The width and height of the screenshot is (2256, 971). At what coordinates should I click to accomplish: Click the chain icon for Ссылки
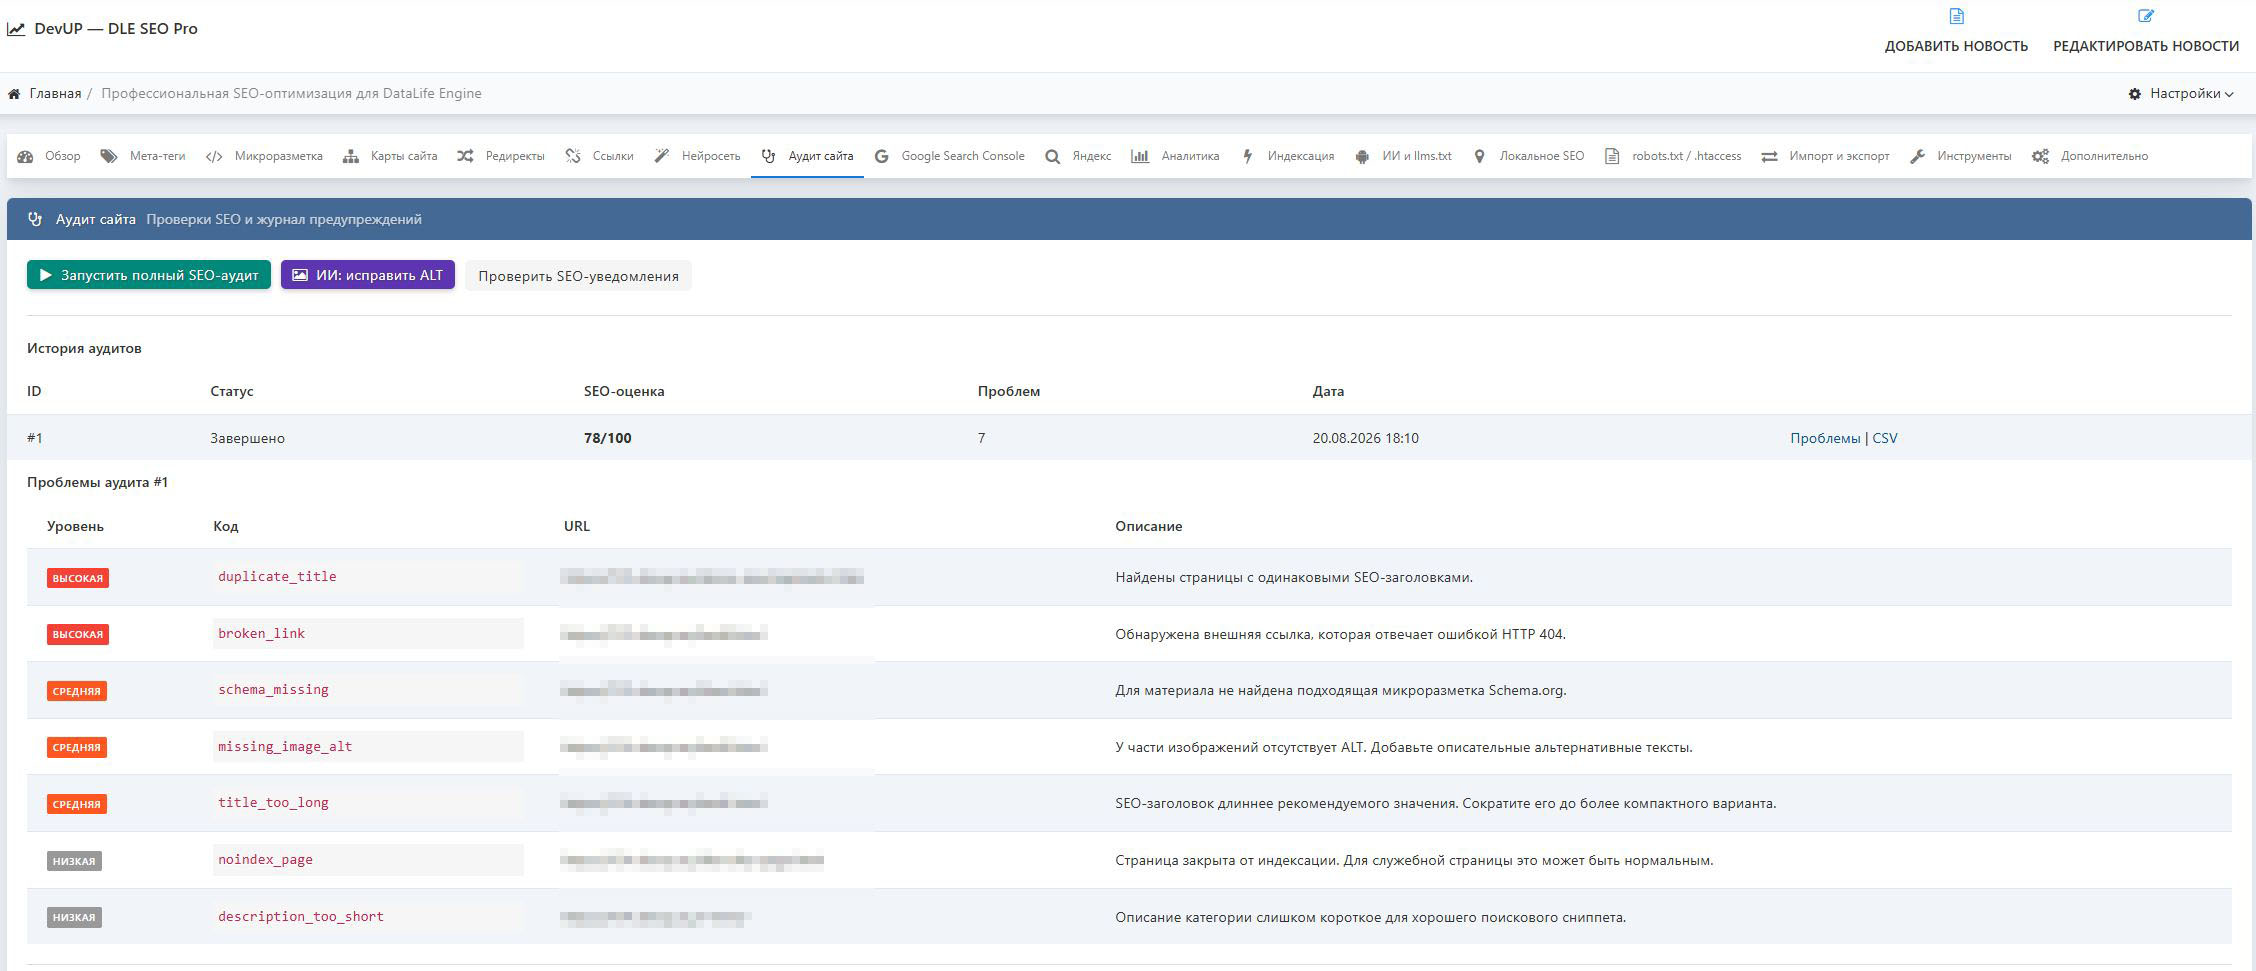[x=573, y=157]
